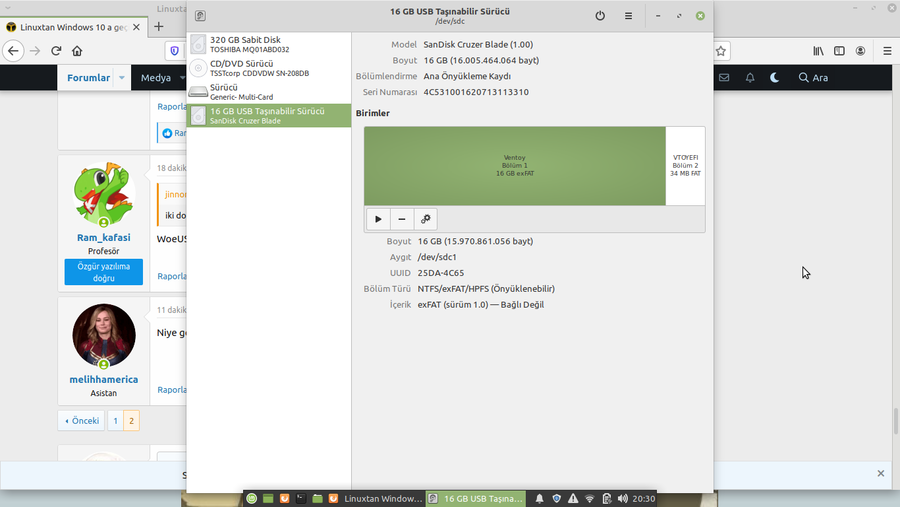Expand the Forumlar dropdown arrow
This screenshot has height=507, width=900.
tap(122, 78)
